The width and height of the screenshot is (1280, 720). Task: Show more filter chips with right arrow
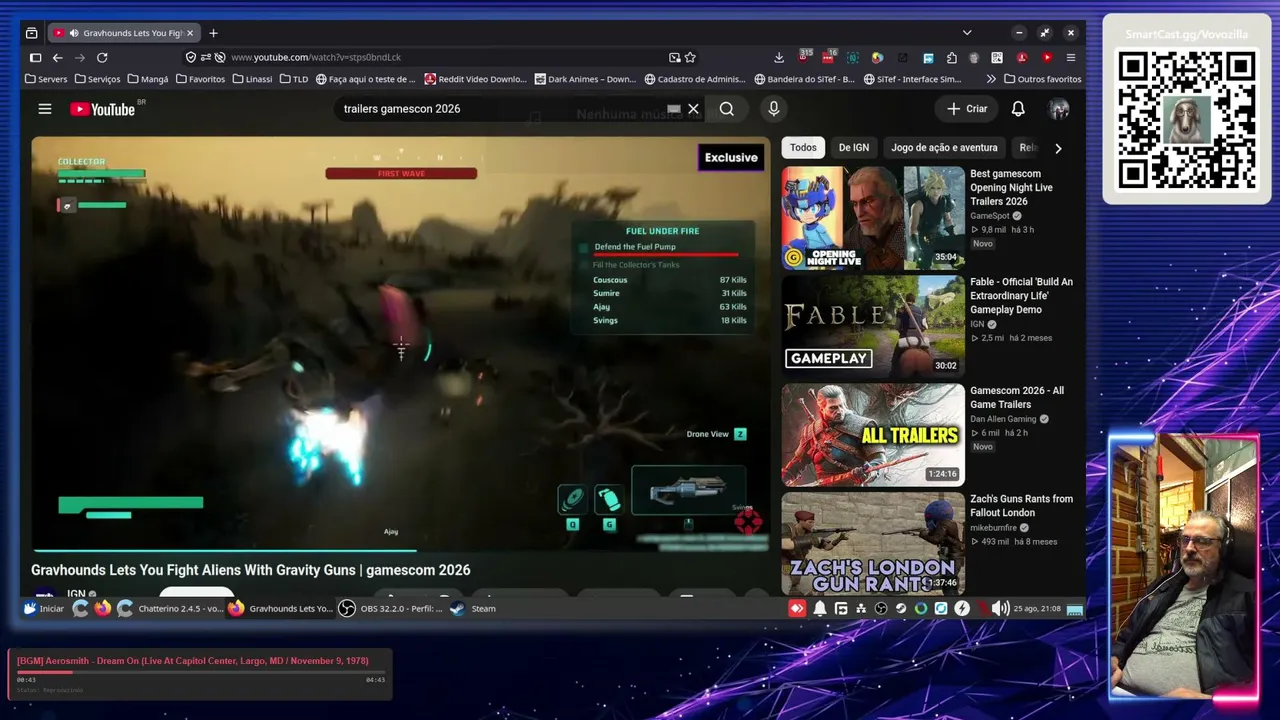[x=1058, y=148]
